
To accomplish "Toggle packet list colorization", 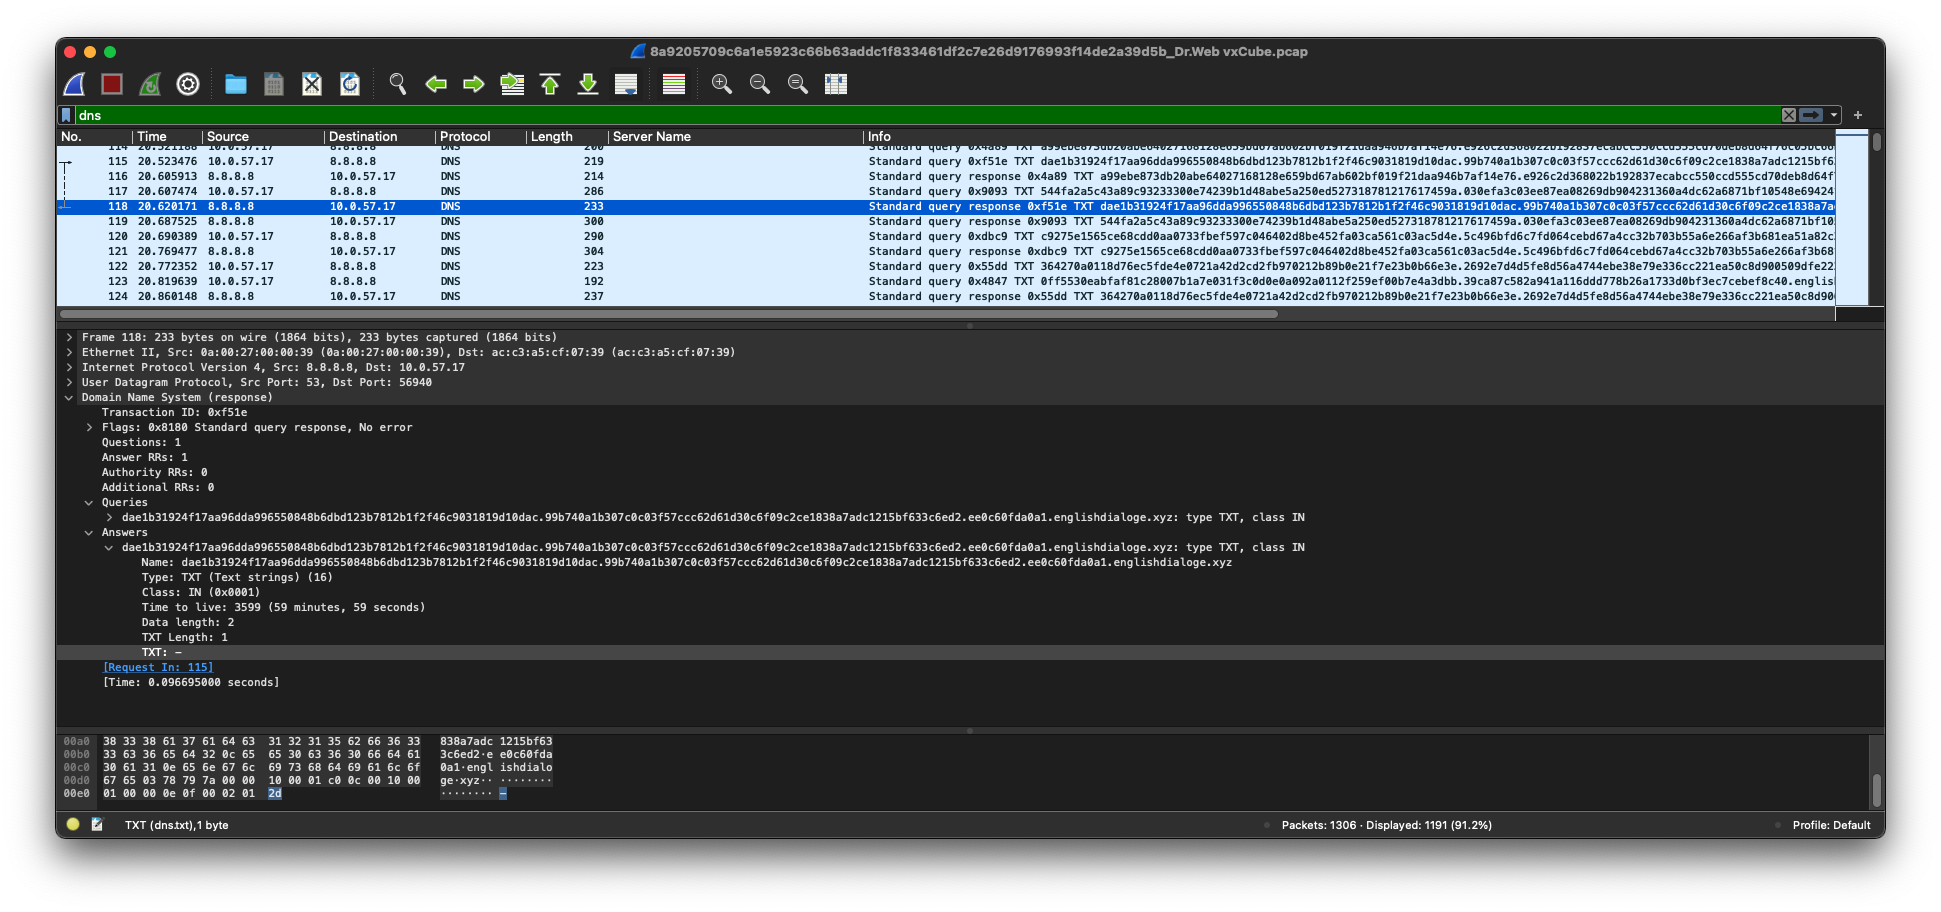I will tap(674, 84).
